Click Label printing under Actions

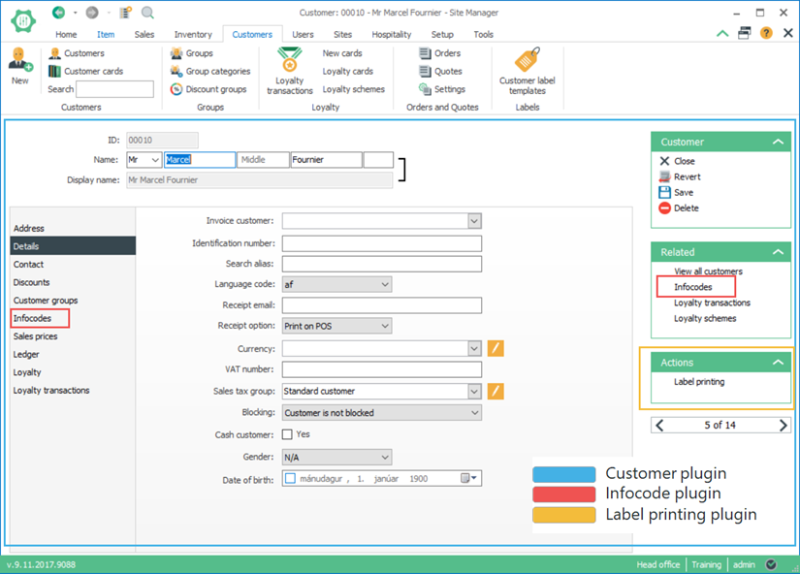[699, 381]
